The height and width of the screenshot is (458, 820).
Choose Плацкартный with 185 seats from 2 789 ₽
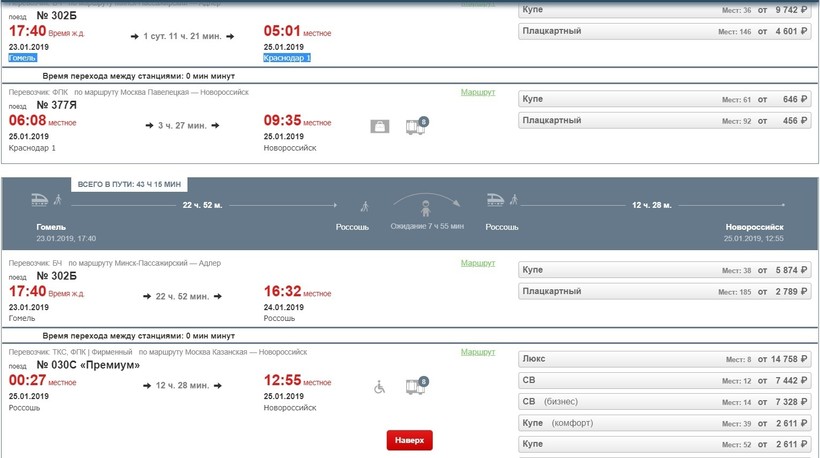(x=664, y=292)
